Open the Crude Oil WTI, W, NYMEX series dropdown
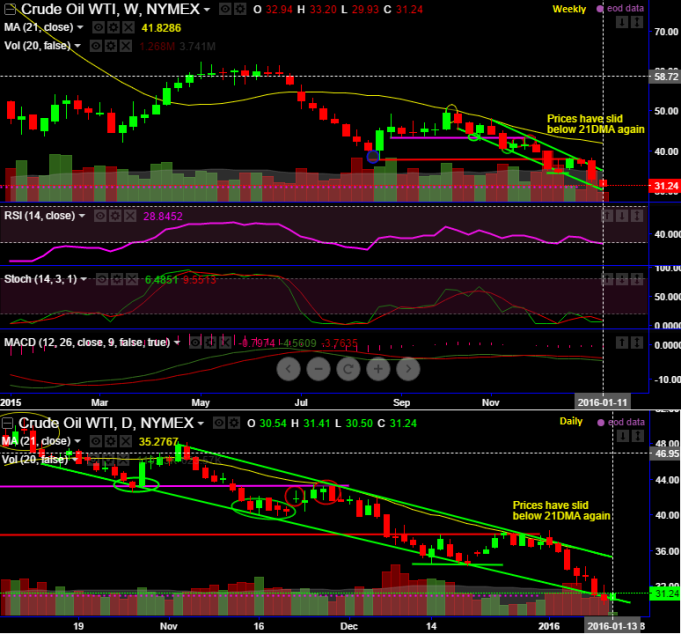Image resolution: width=681 pixels, height=634 pixels. pyautogui.click(x=207, y=10)
